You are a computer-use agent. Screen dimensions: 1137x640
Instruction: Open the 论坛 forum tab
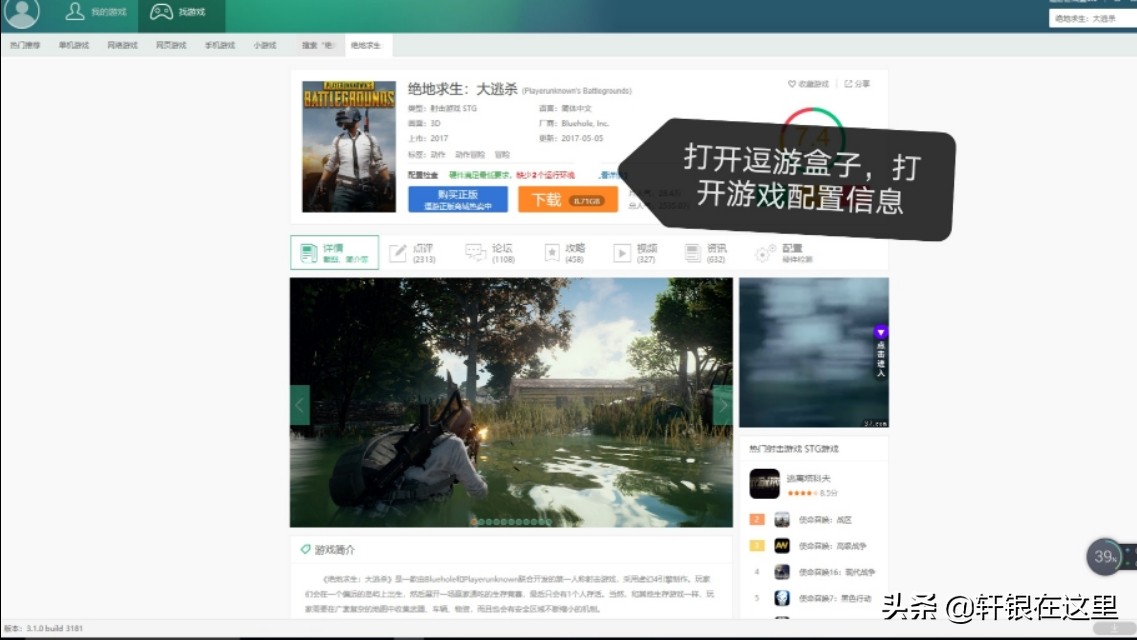click(490, 252)
